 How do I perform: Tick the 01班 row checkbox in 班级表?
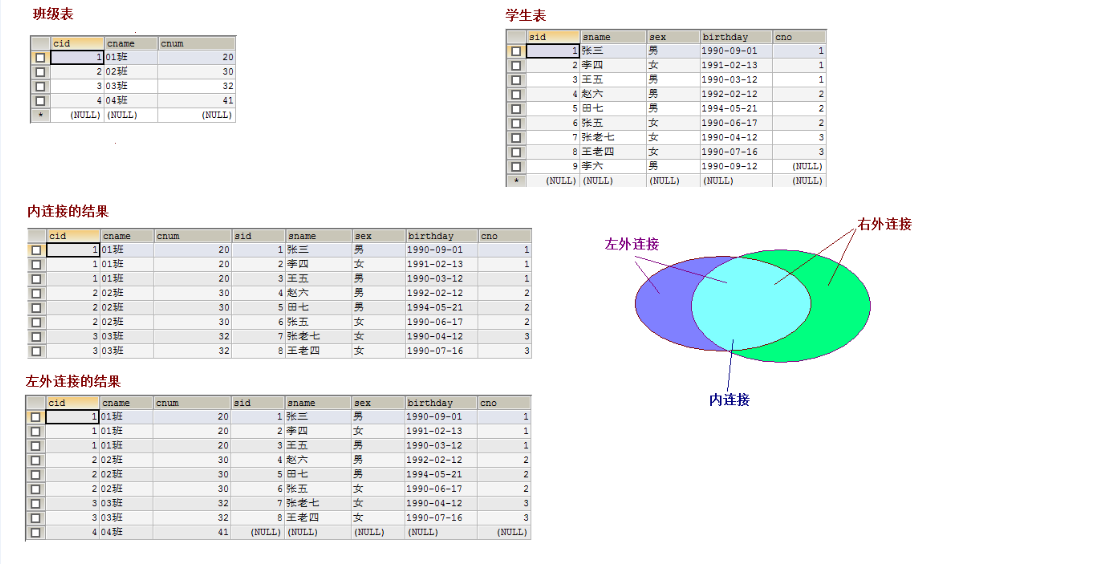tap(41, 57)
